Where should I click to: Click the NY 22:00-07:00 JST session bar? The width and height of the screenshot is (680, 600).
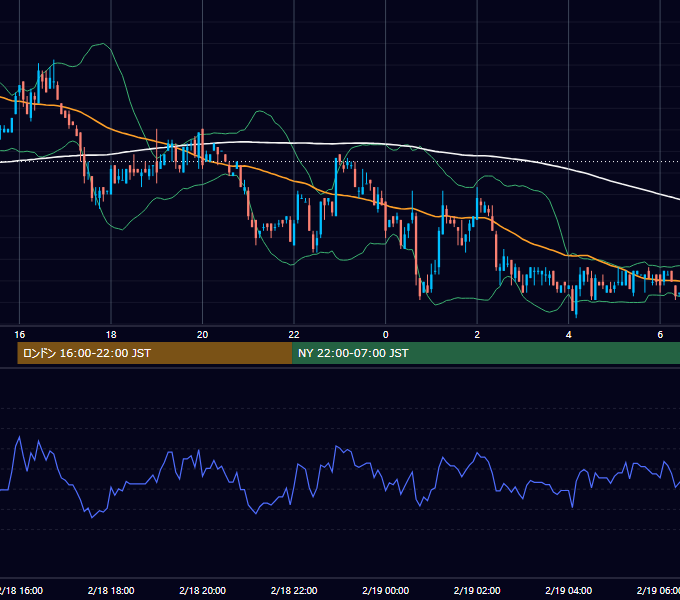tap(486, 353)
